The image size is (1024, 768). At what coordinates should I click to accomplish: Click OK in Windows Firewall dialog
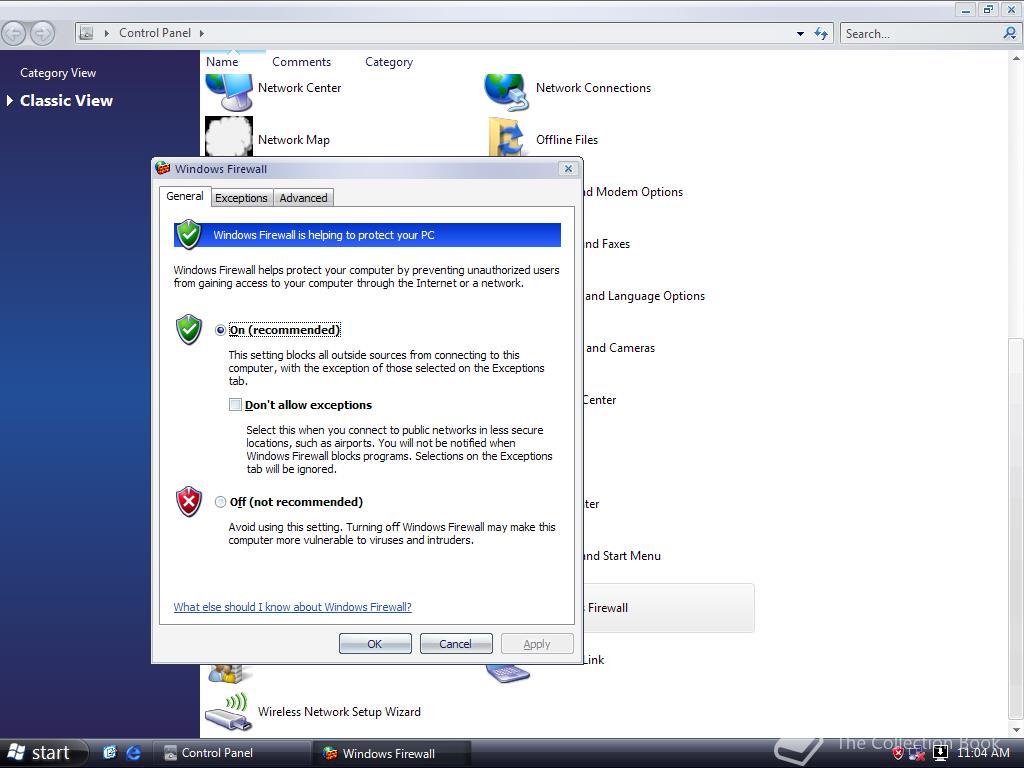(x=375, y=644)
